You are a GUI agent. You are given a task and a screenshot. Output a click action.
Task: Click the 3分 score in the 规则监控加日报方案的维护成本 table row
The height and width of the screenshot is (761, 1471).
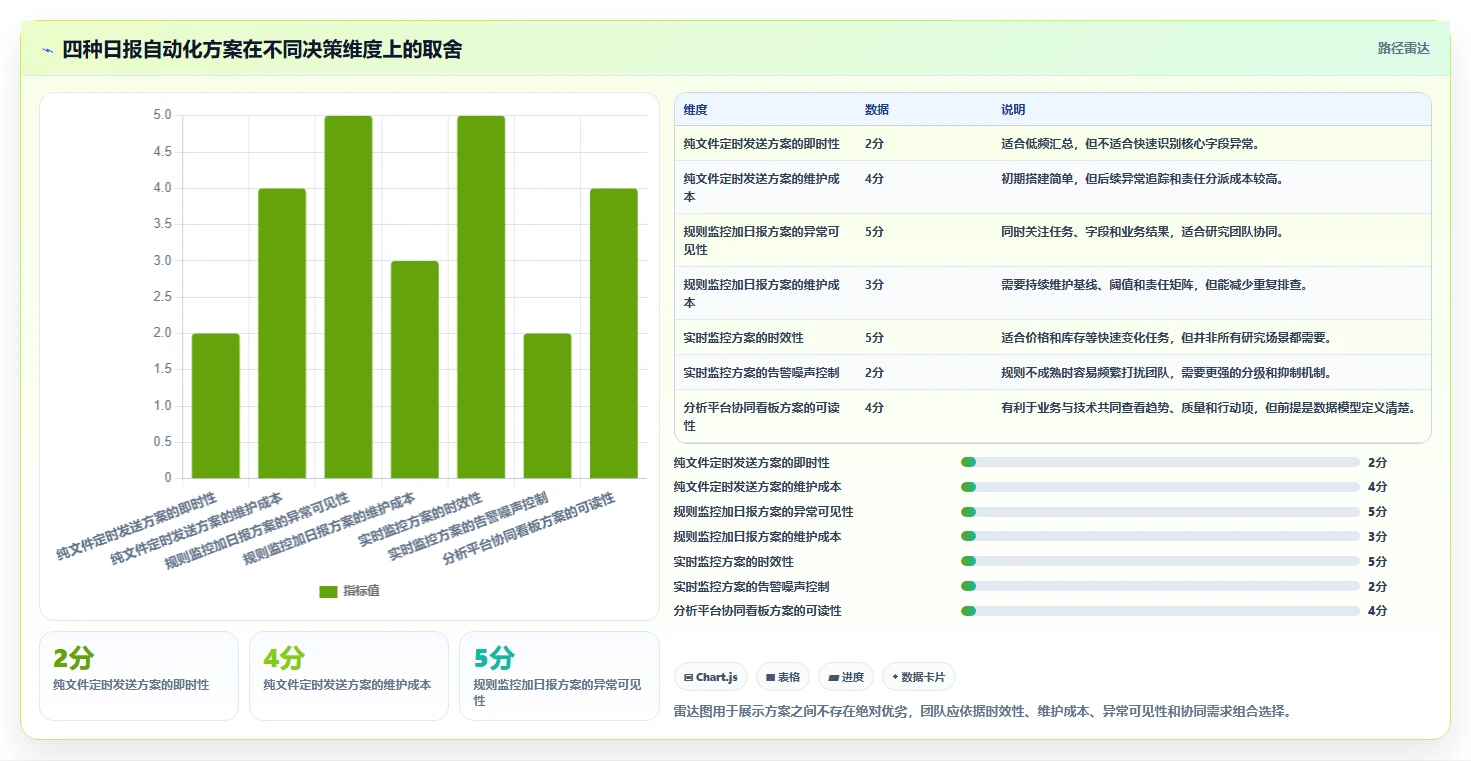pos(874,285)
